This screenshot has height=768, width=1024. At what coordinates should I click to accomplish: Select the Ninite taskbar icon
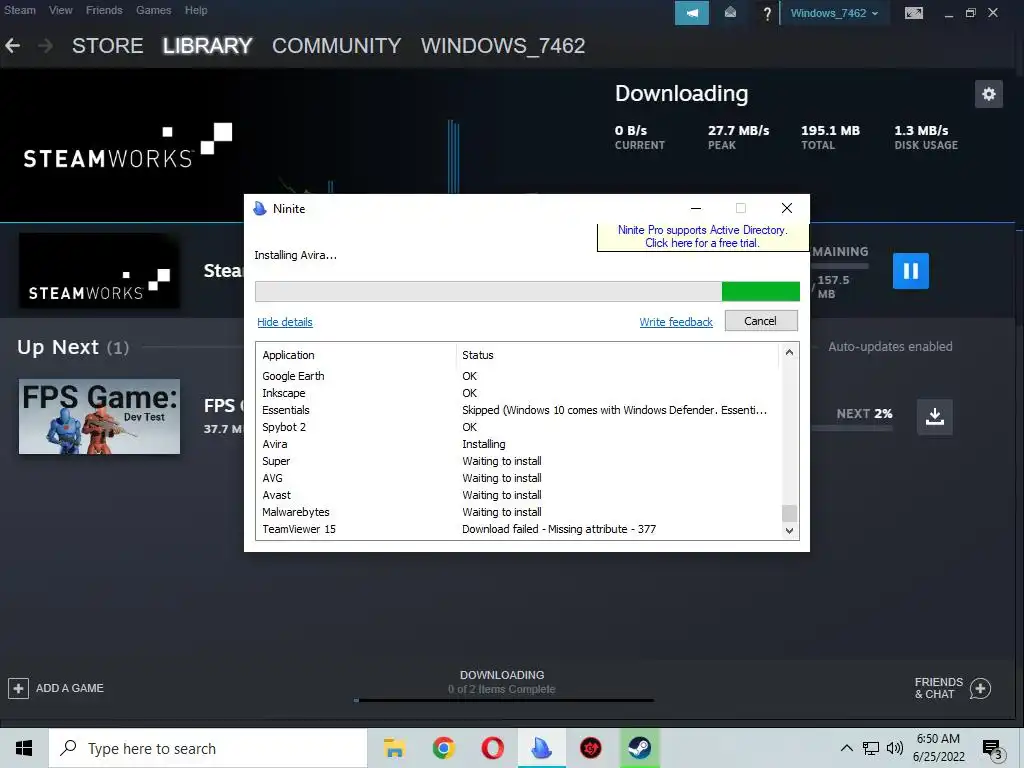click(541, 748)
